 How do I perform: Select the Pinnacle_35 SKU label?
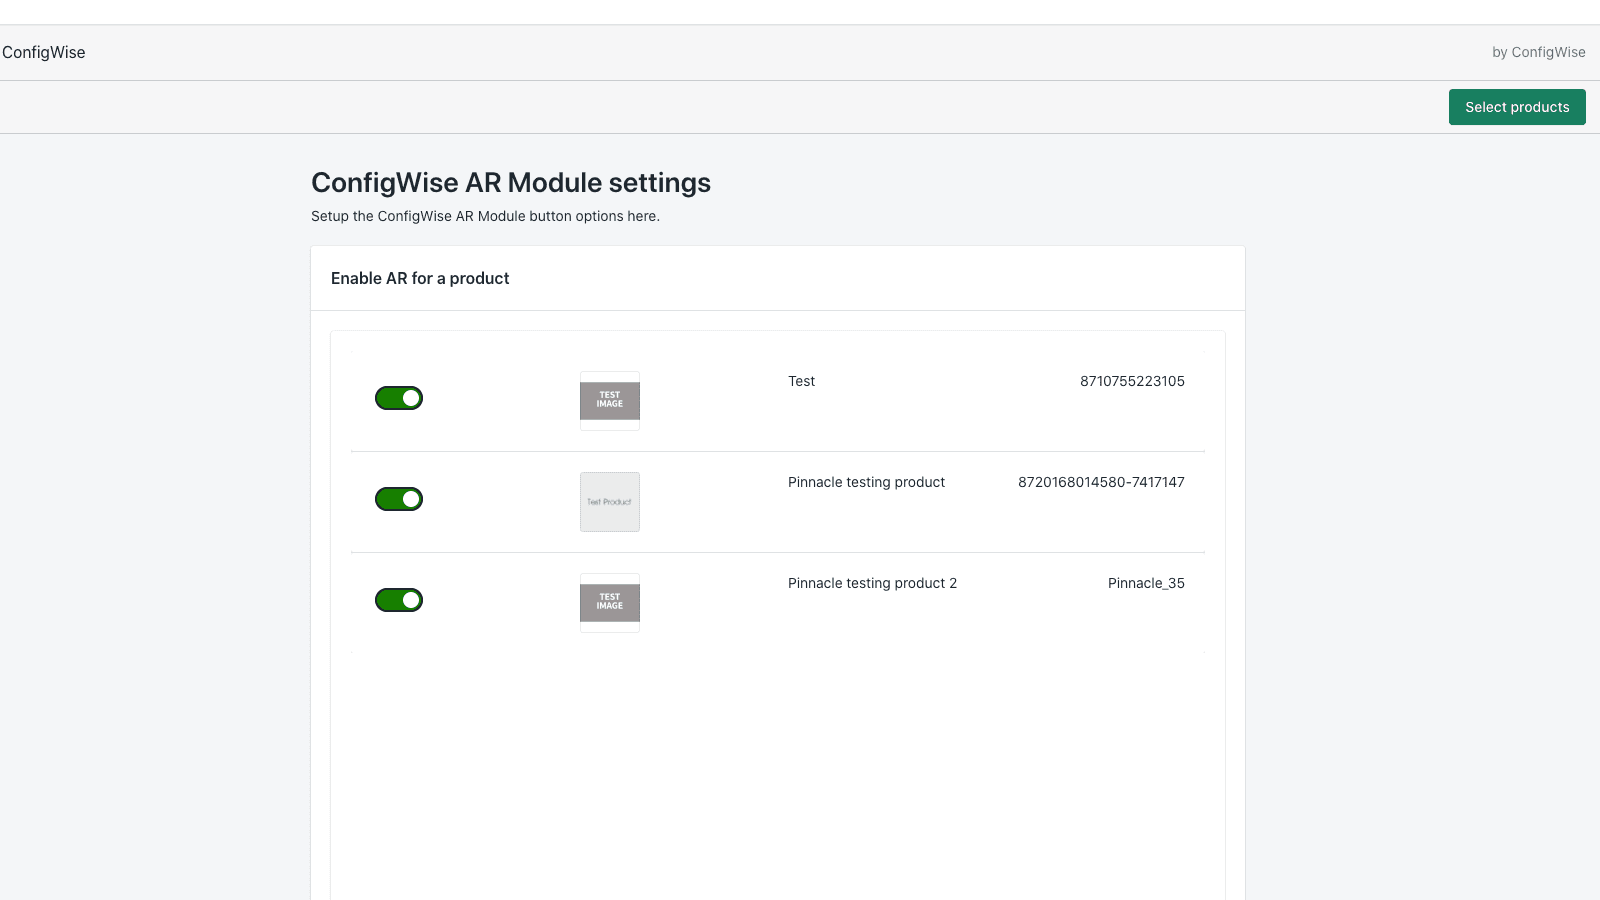click(1146, 583)
